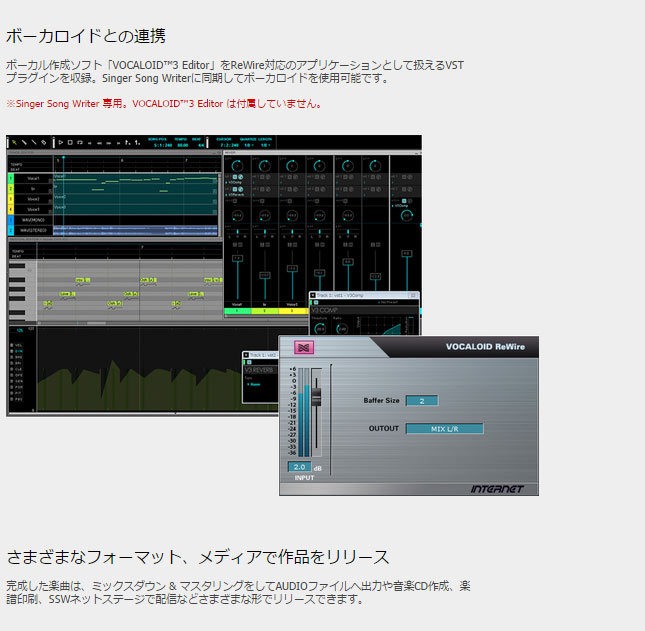The width and height of the screenshot is (645, 631).
Task: Open the V3Reverb insert slot on Vocal1 channel
Action: point(235,195)
